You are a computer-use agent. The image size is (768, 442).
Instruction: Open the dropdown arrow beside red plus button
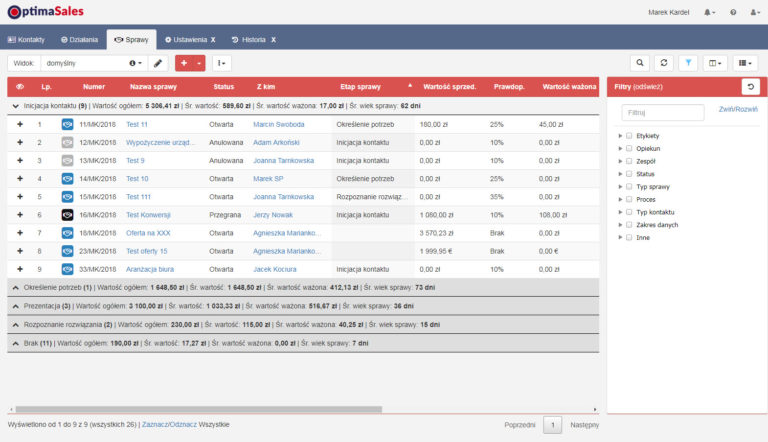199,63
